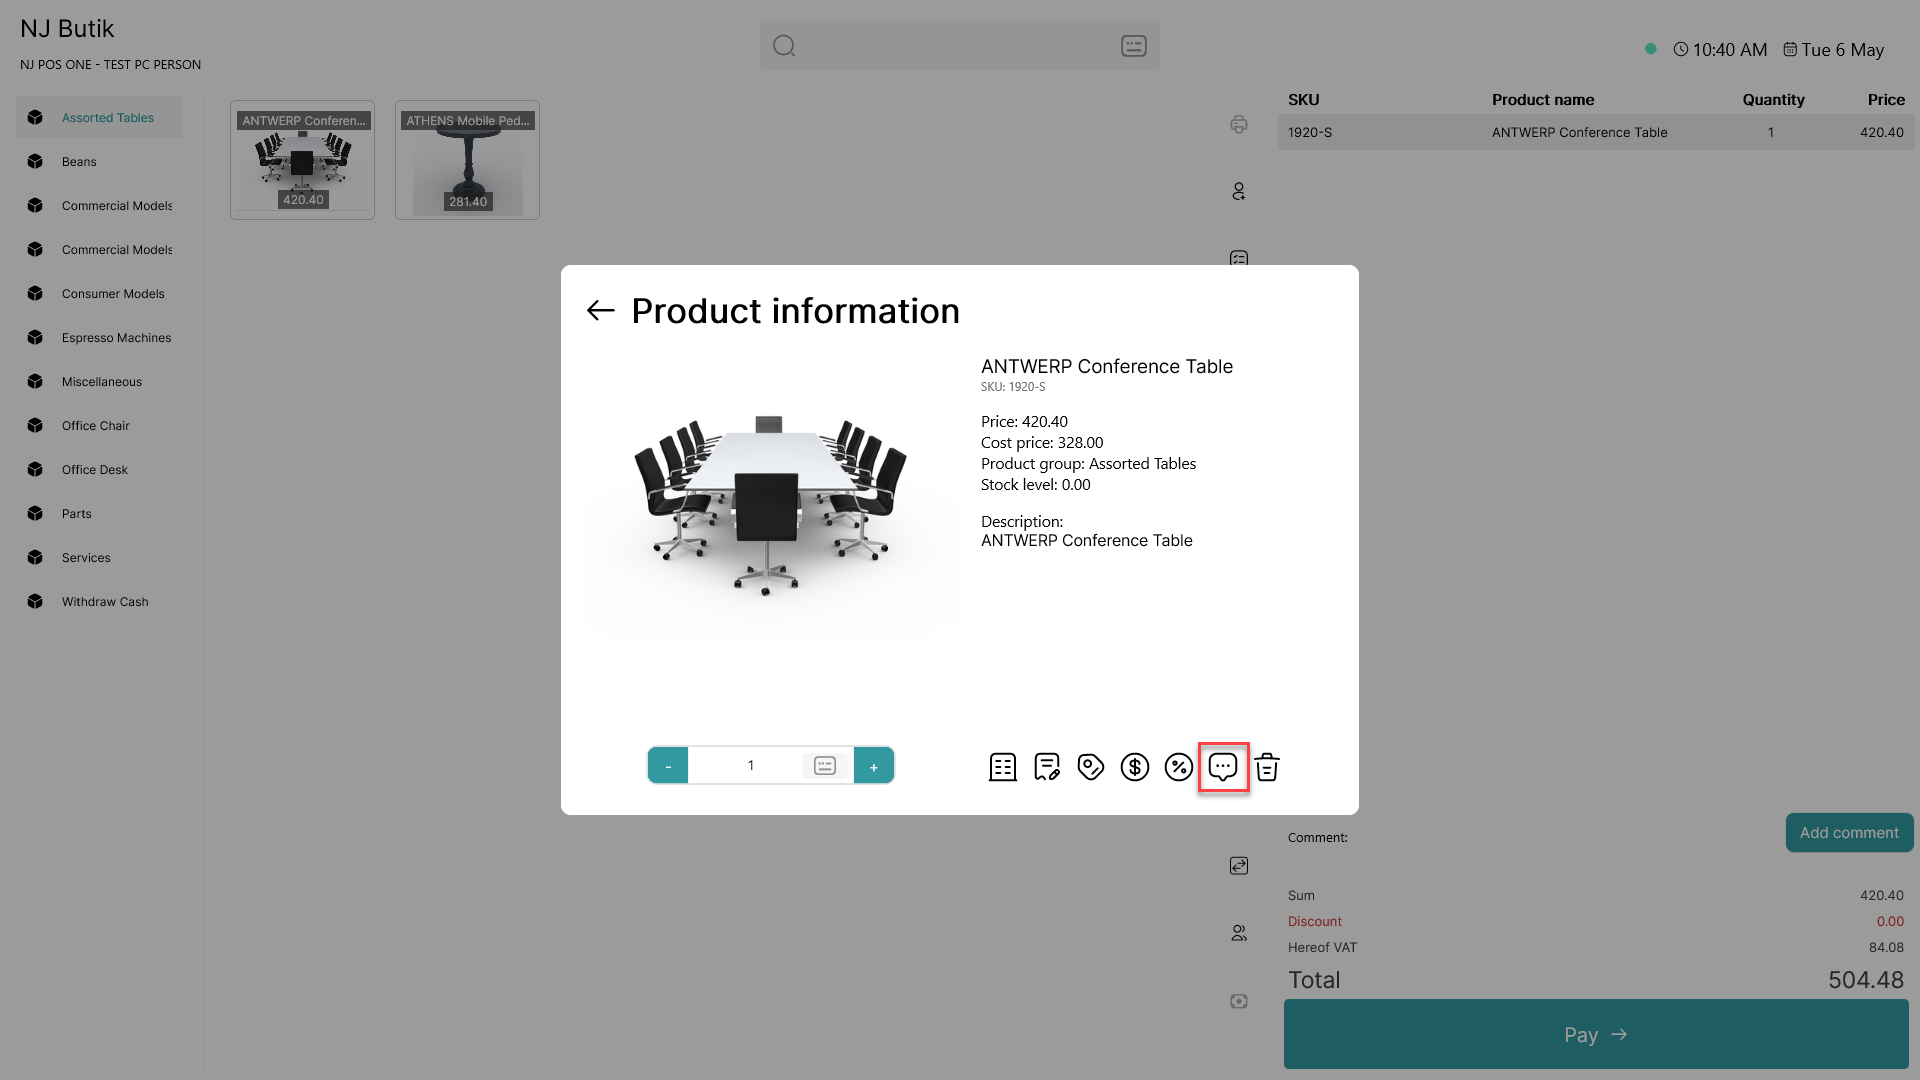Click the Total amount 504.48
This screenshot has height=1080, width=1920.
1866,980
